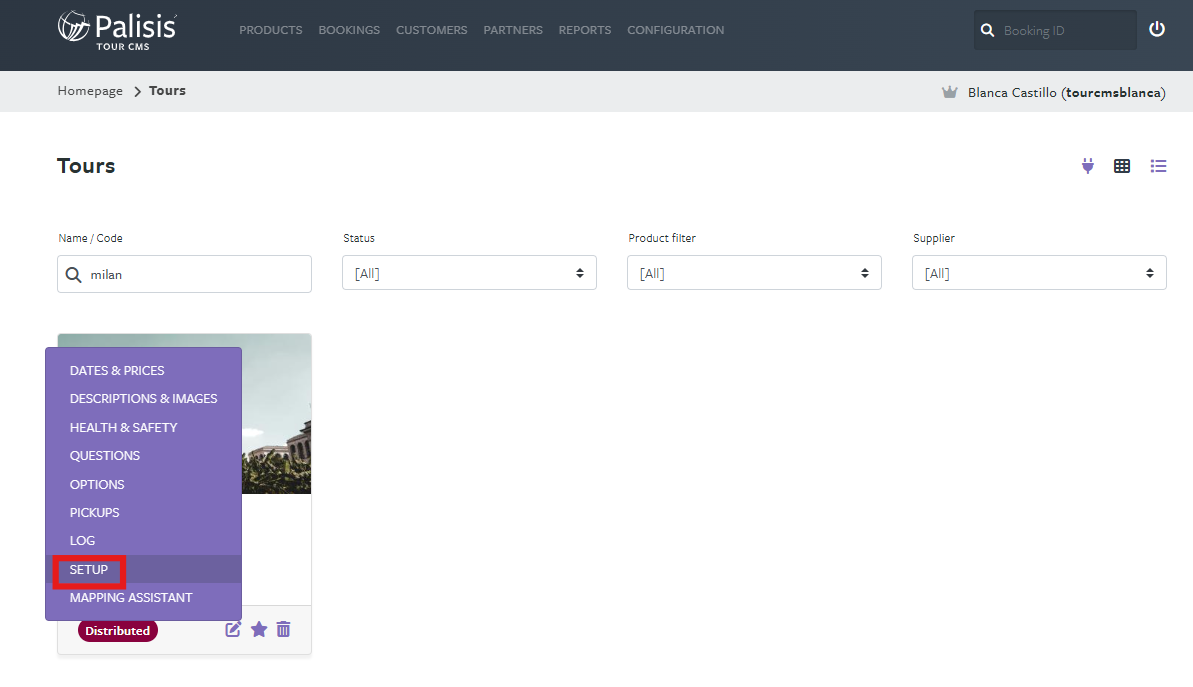
Task: Open MAPPING ASSISTANT menu entry
Action: [x=131, y=598]
